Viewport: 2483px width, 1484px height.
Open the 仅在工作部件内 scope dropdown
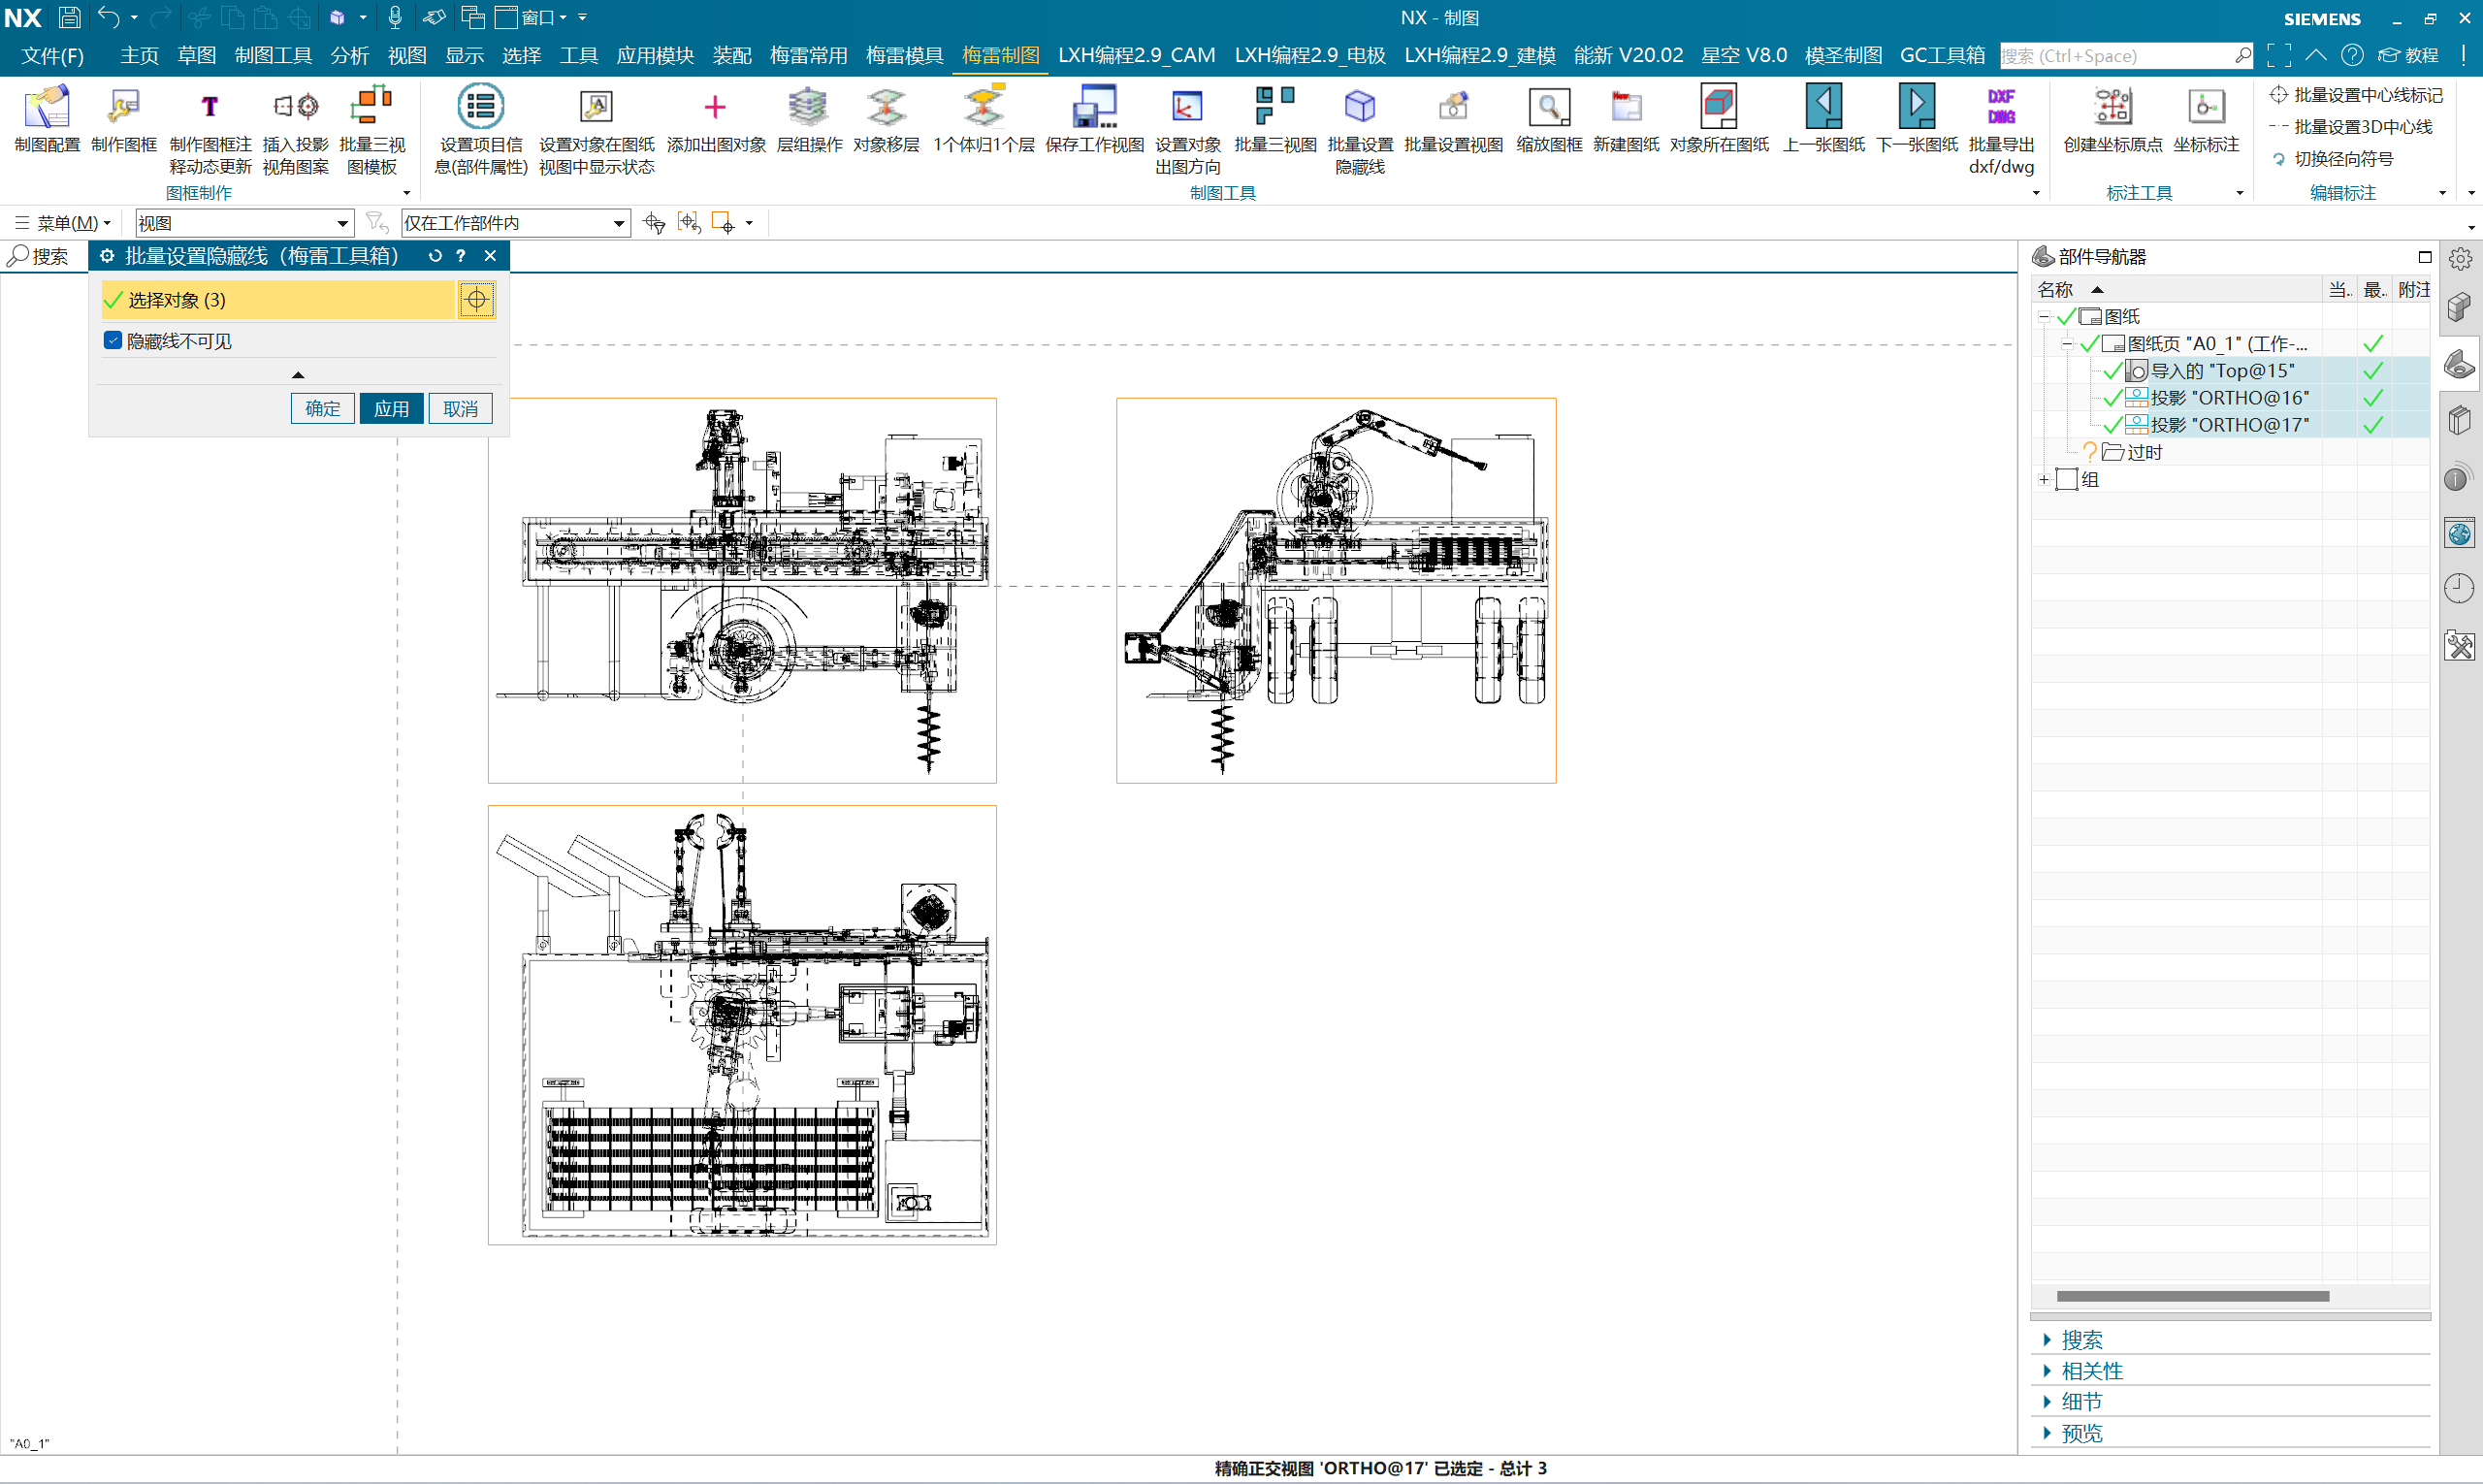coord(515,223)
